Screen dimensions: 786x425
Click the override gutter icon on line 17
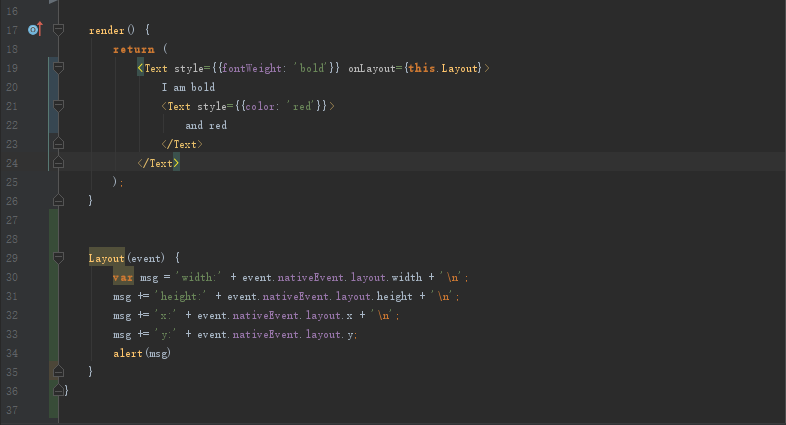click(x=35, y=30)
